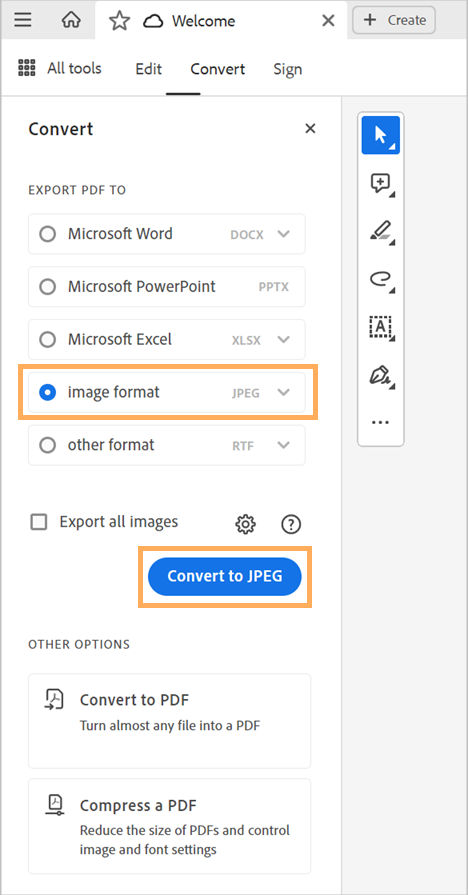Switch to the Sign tab
Screen dimensions: 468x895
[x=288, y=69]
